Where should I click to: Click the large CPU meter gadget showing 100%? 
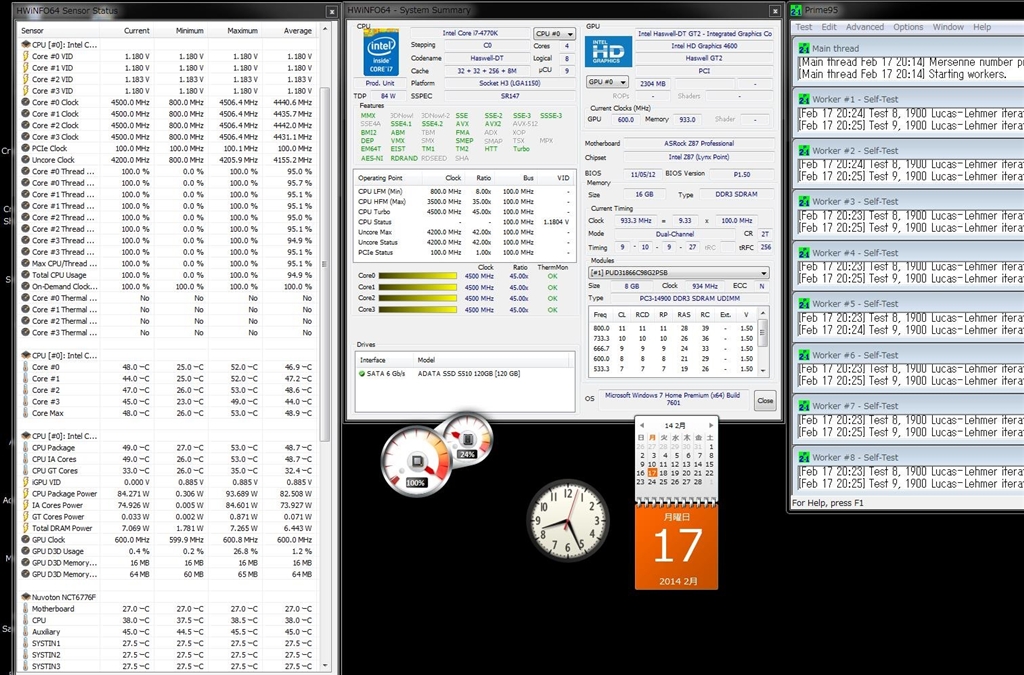[416, 461]
